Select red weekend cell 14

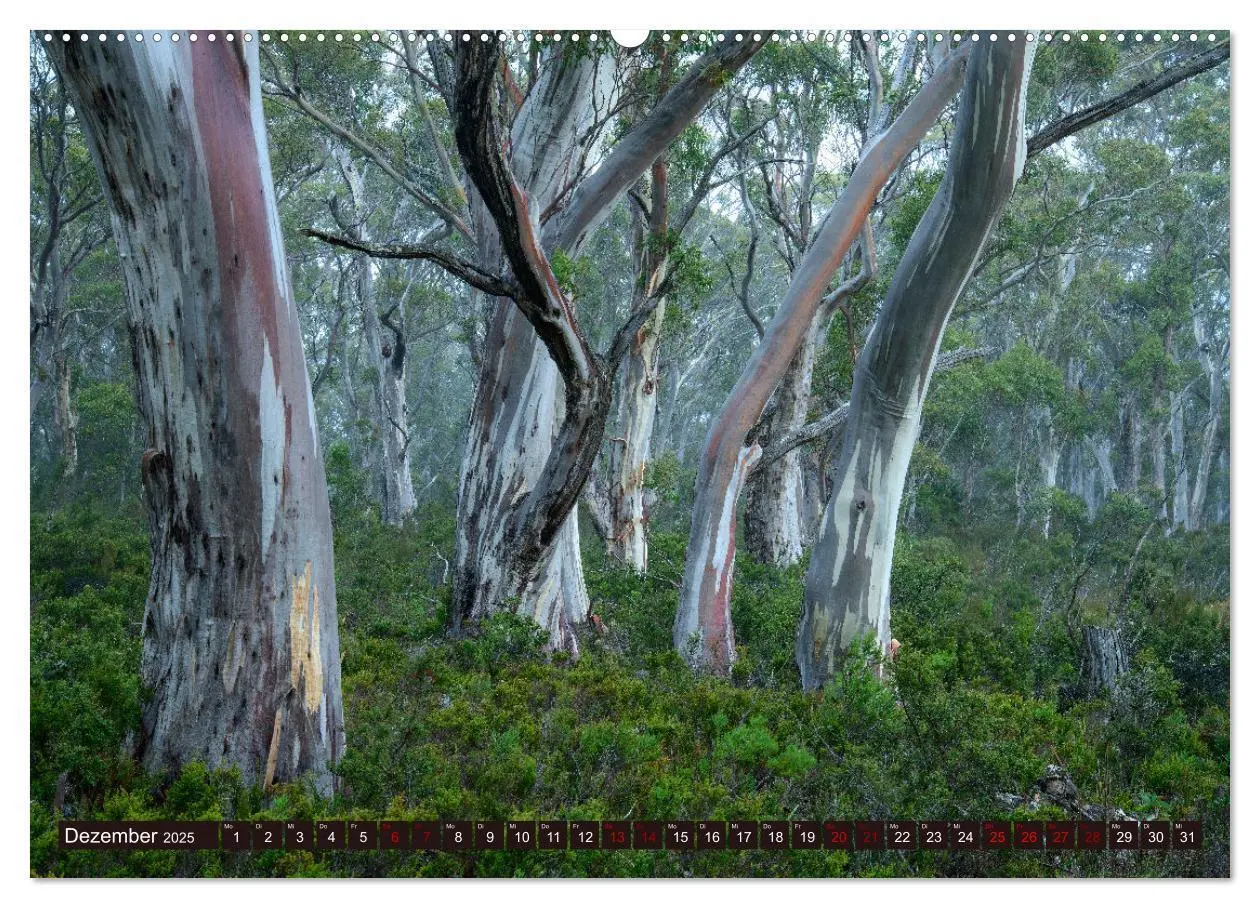click(x=648, y=836)
